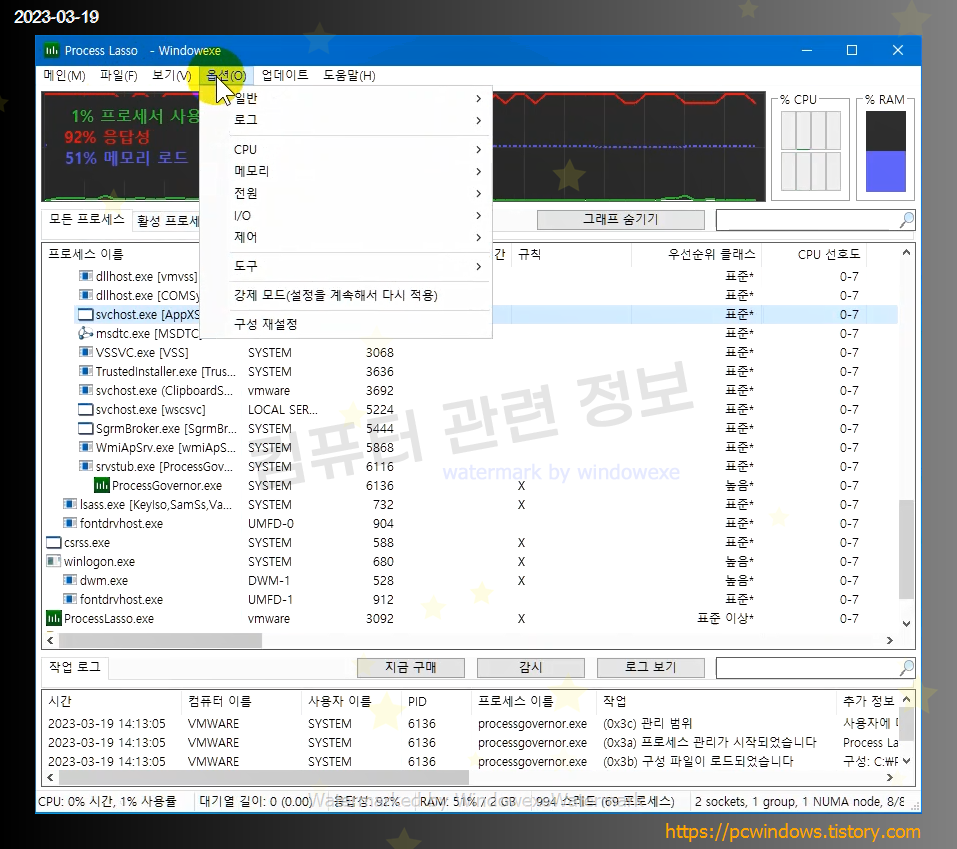The image size is (957, 849).
Task: Click the VSSVC.exe process icon
Action: (86, 353)
